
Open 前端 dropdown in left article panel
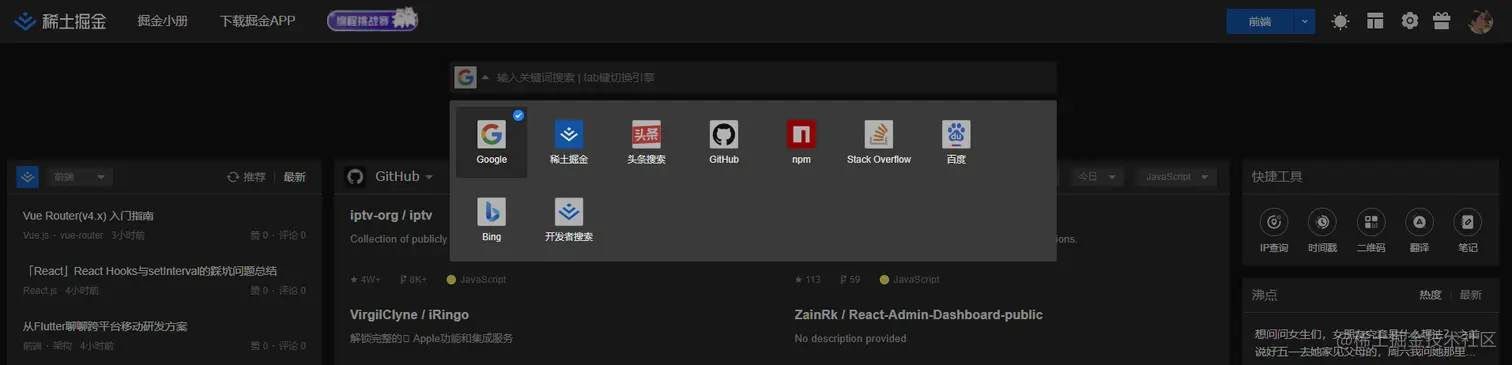pyautogui.click(x=79, y=177)
